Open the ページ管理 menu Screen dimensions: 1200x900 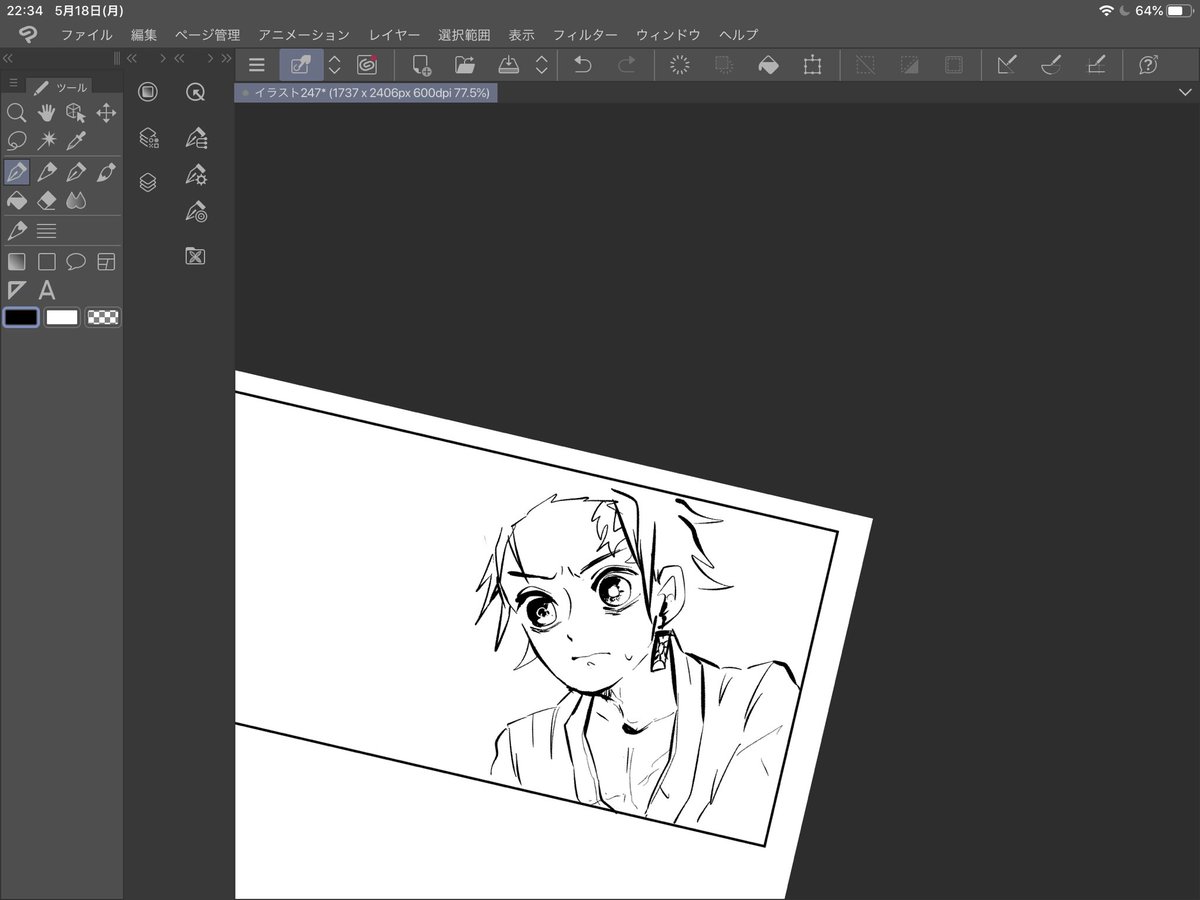click(207, 35)
